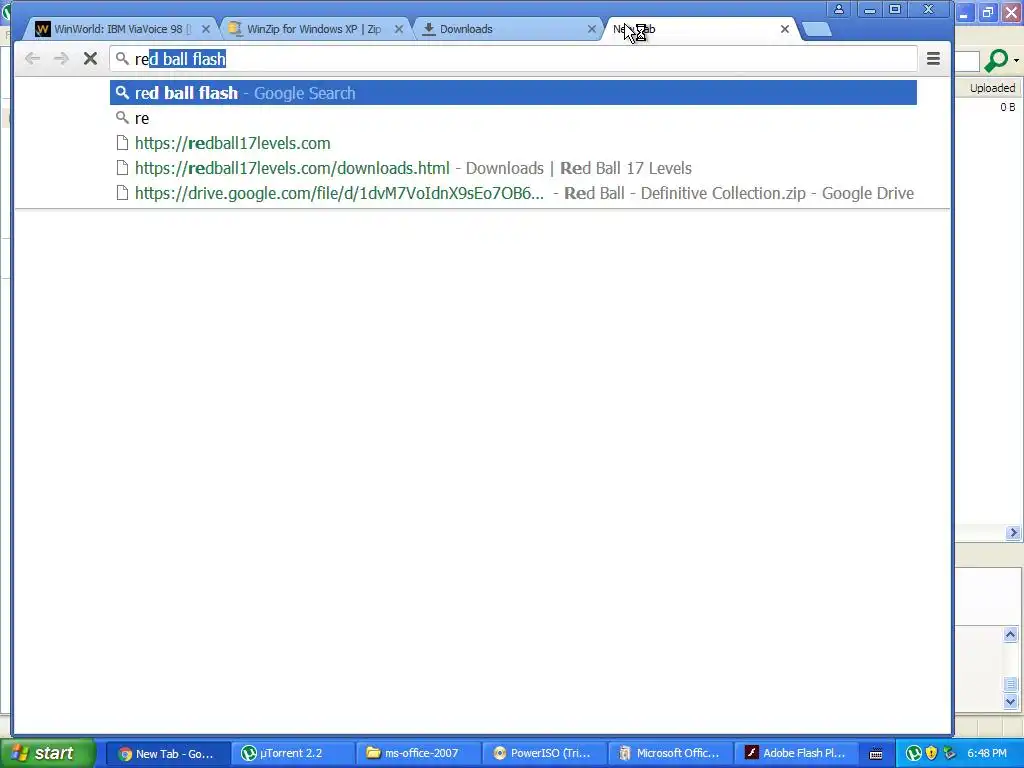Click the 0 B value under Uploaded
This screenshot has height=768, width=1024.
(1007, 107)
